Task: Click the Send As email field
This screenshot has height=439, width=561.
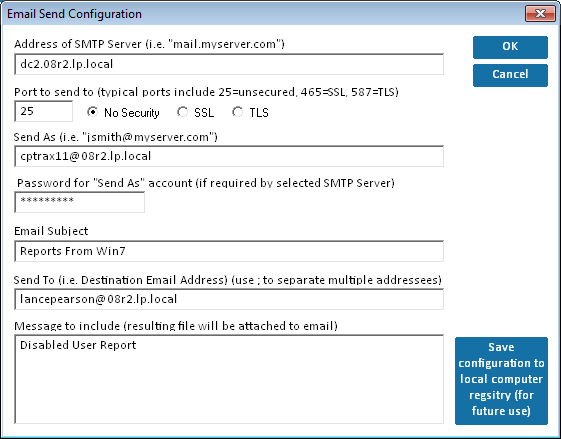Action: (x=229, y=156)
